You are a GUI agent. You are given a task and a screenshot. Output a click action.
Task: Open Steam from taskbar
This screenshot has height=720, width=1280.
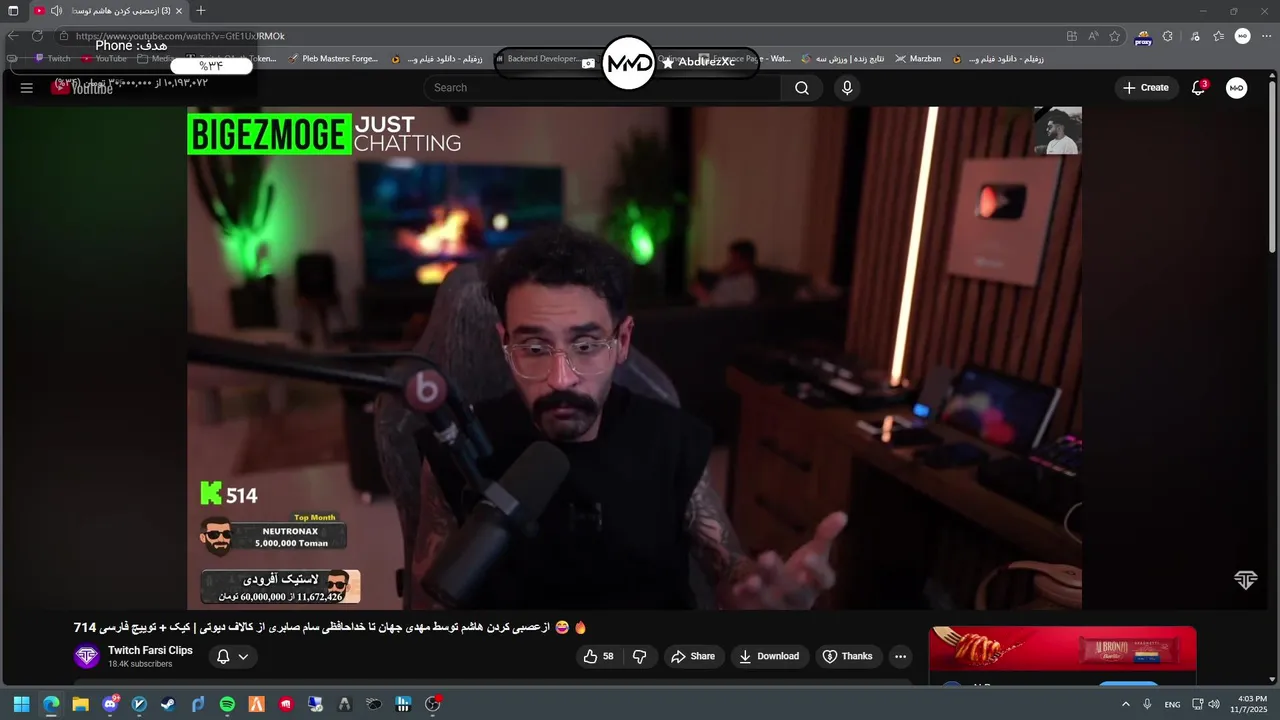click(168, 704)
